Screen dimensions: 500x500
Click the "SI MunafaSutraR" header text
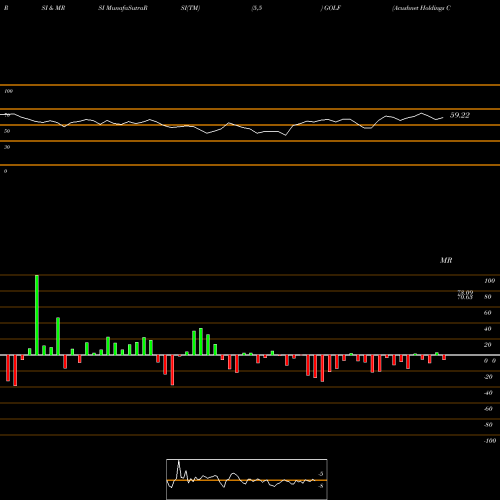pos(123,8)
